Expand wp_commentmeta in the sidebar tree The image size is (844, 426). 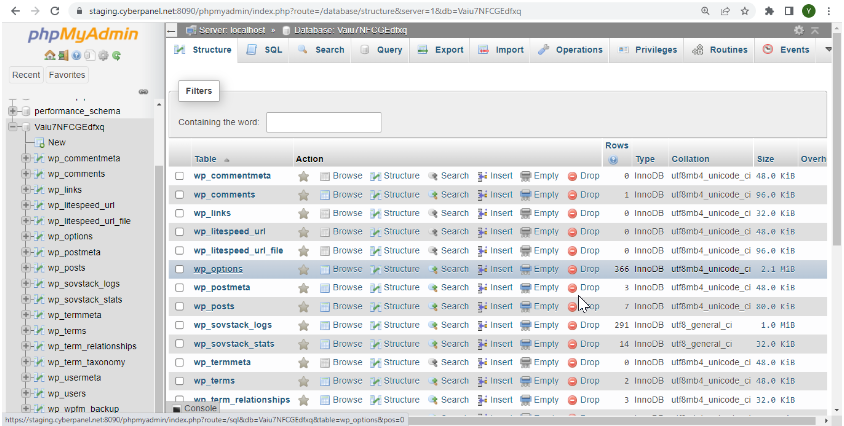click(25, 158)
